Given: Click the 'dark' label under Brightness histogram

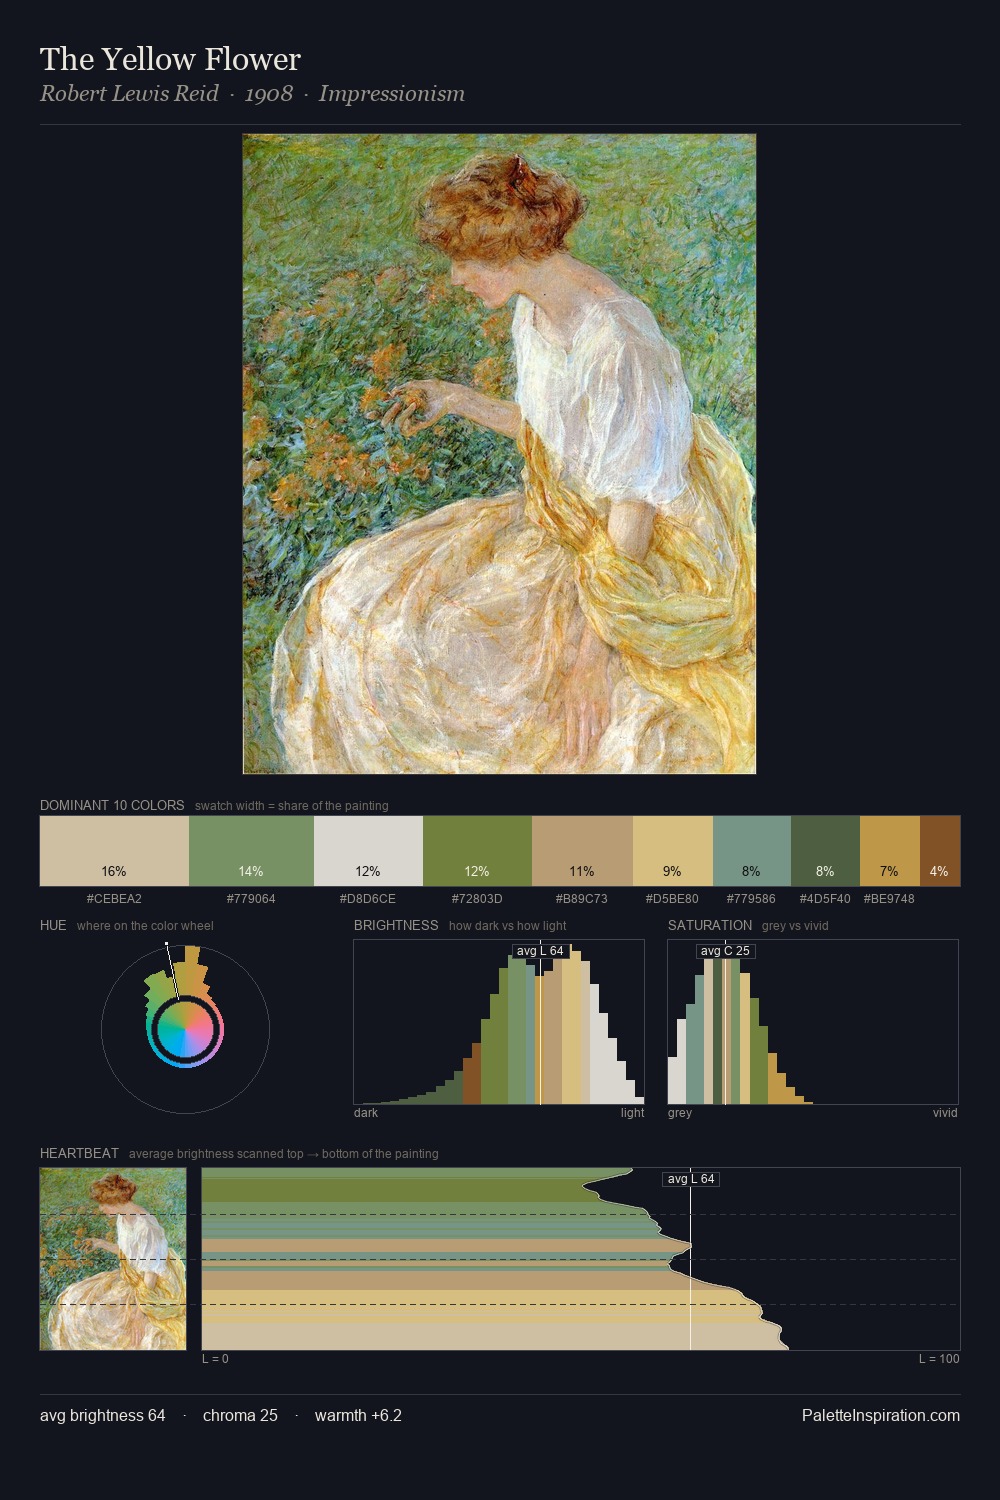Looking at the screenshot, I should click(366, 1113).
